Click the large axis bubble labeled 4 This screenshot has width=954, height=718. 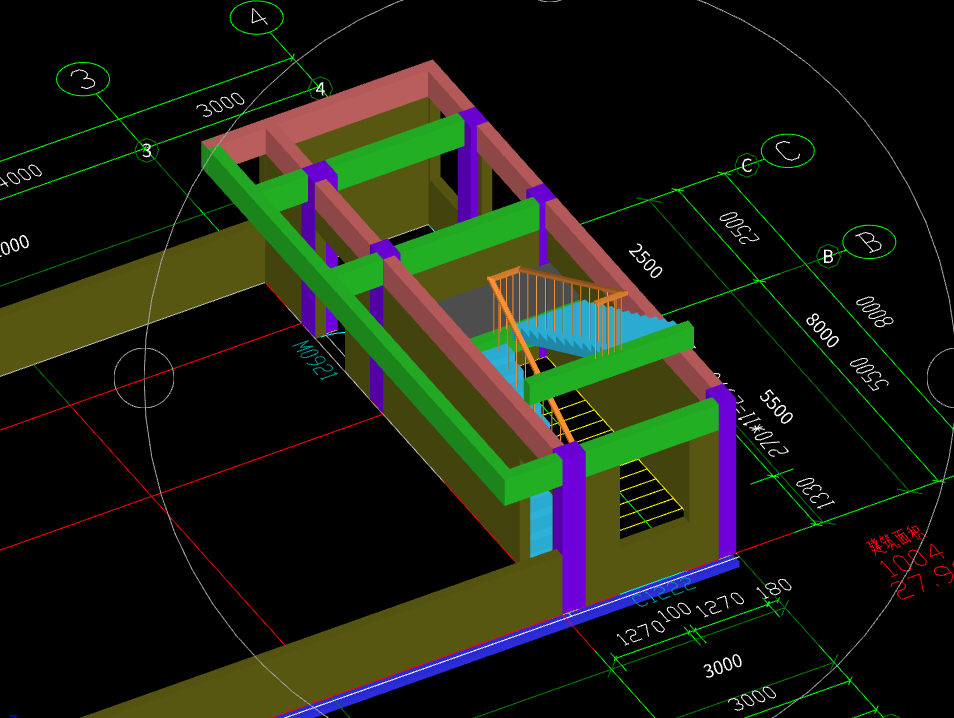(257, 17)
